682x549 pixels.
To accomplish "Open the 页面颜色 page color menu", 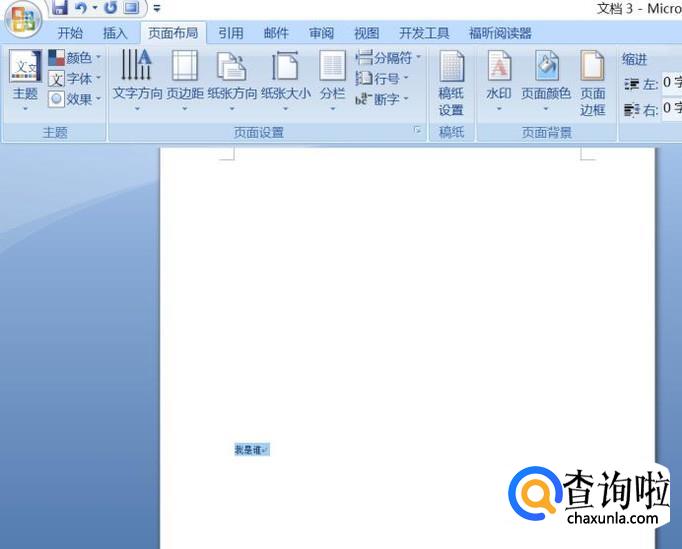I will [x=545, y=80].
